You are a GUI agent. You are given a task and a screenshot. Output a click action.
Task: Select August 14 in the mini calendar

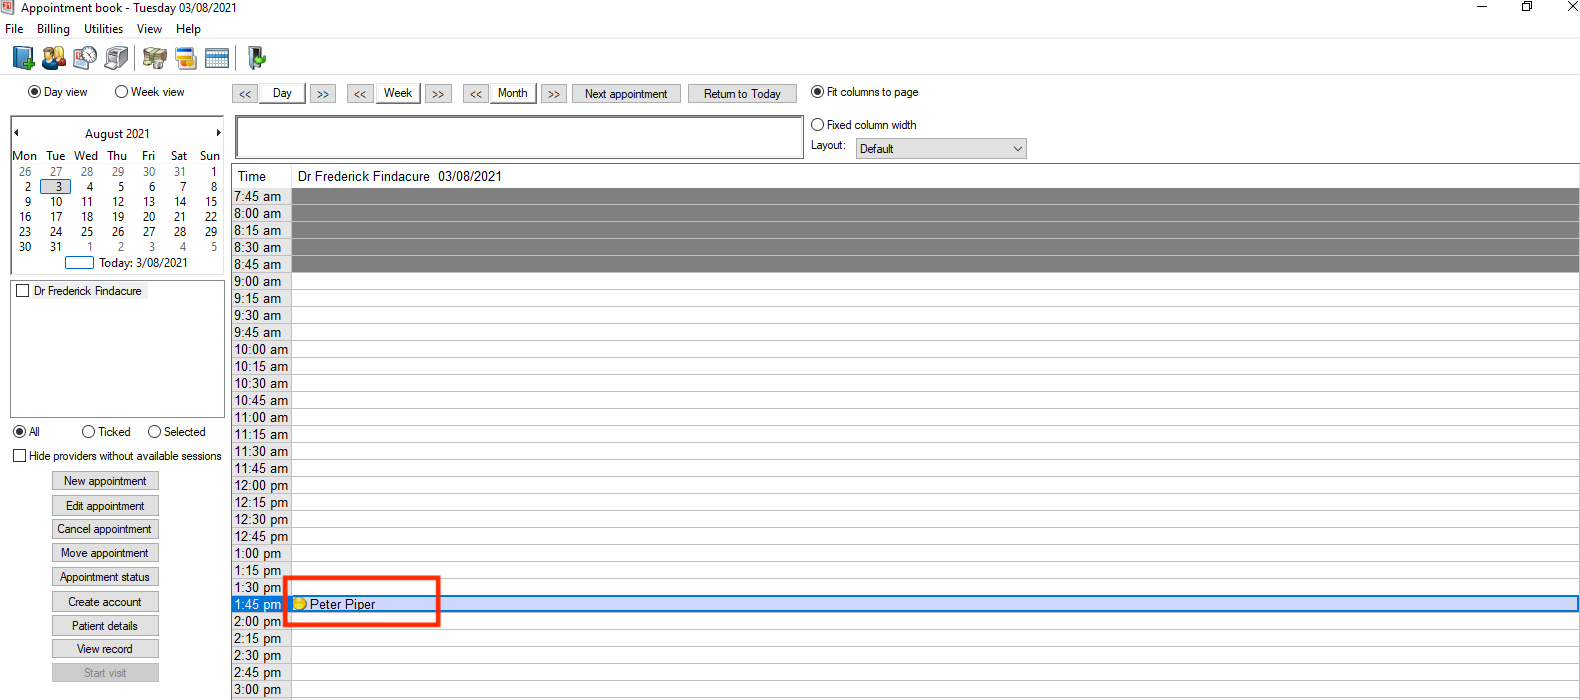(x=180, y=202)
